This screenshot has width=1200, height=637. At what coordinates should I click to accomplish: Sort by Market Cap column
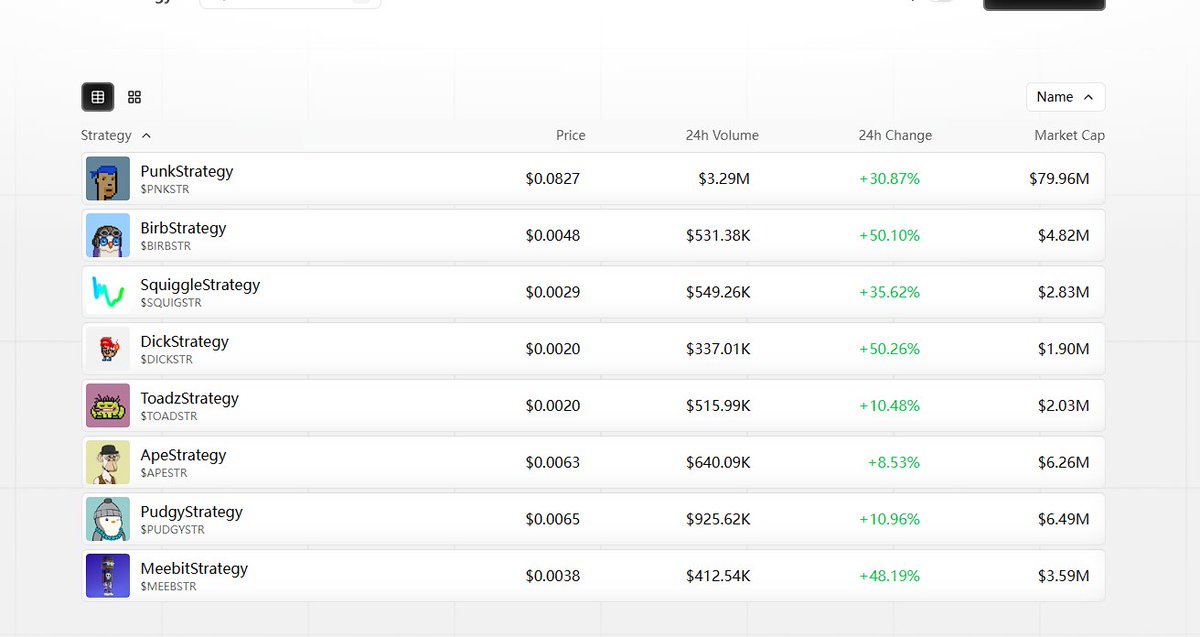pyautogui.click(x=1069, y=135)
